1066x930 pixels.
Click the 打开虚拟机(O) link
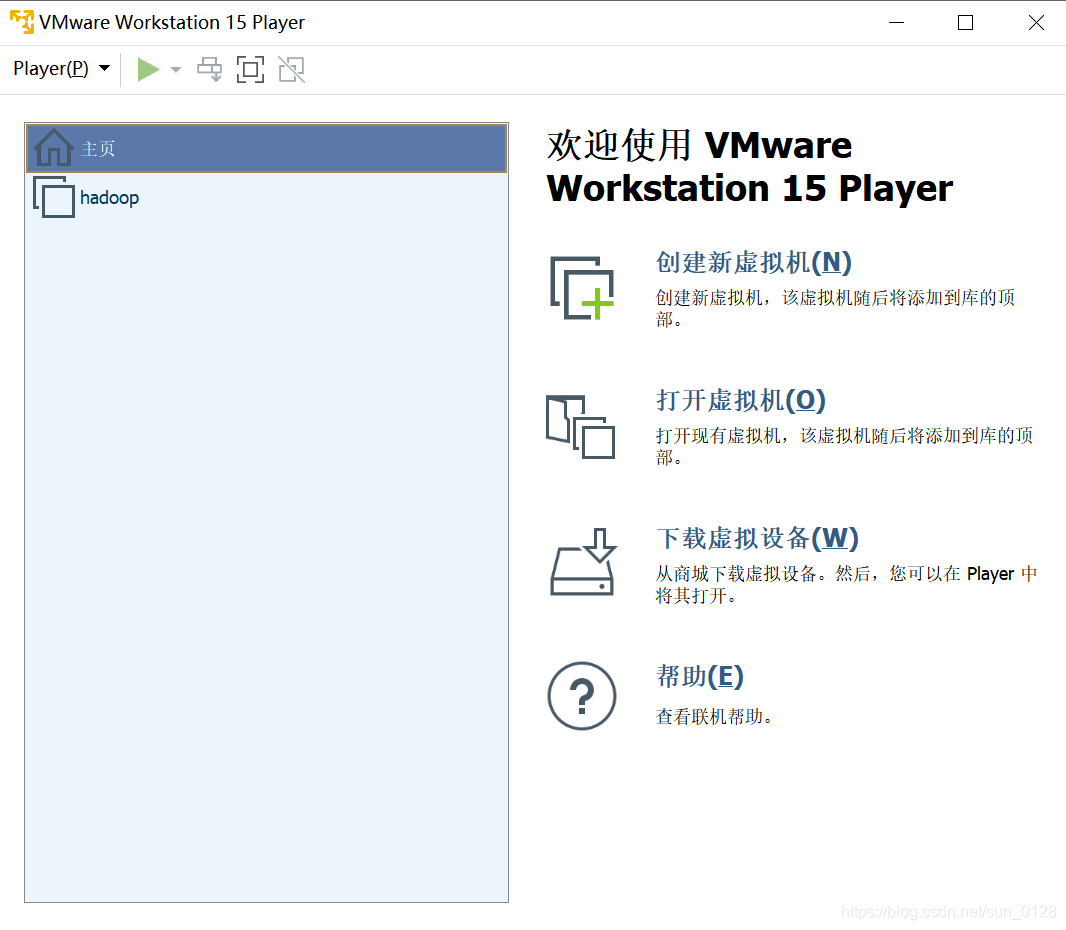click(x=740, y=400)
